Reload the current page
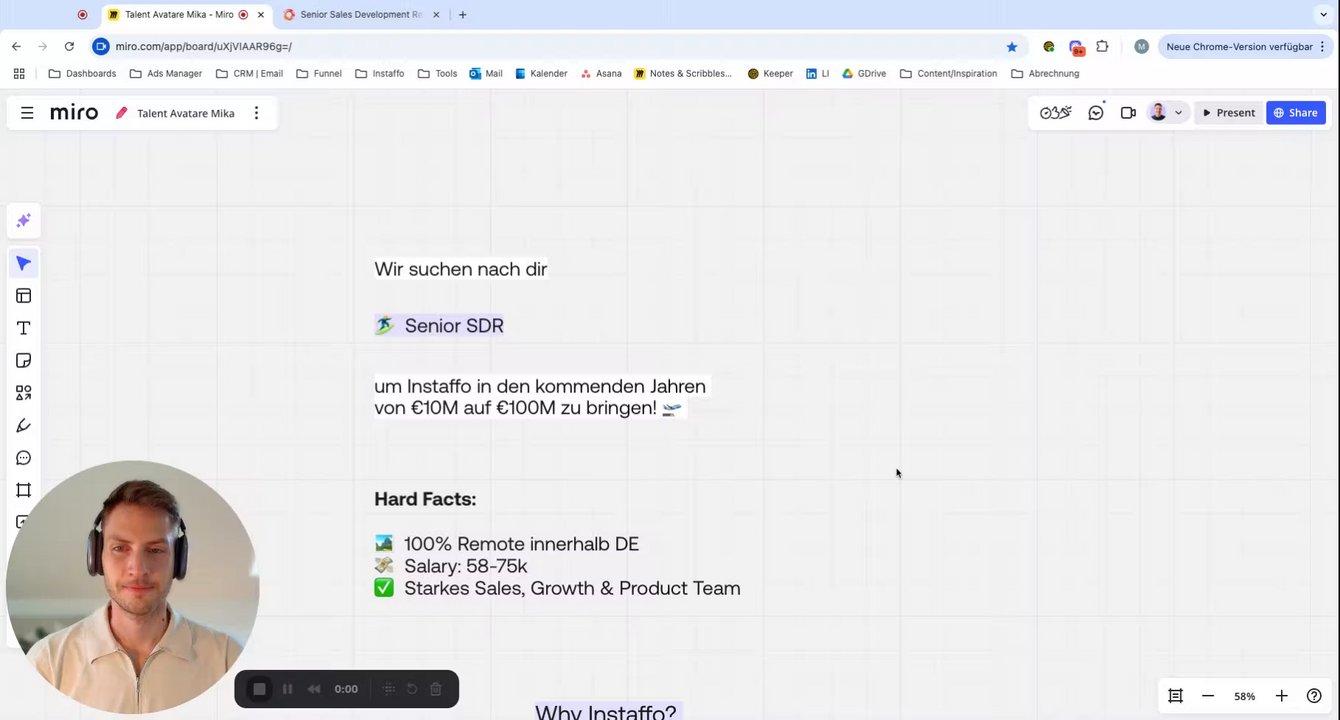 [x=69, y=46]
